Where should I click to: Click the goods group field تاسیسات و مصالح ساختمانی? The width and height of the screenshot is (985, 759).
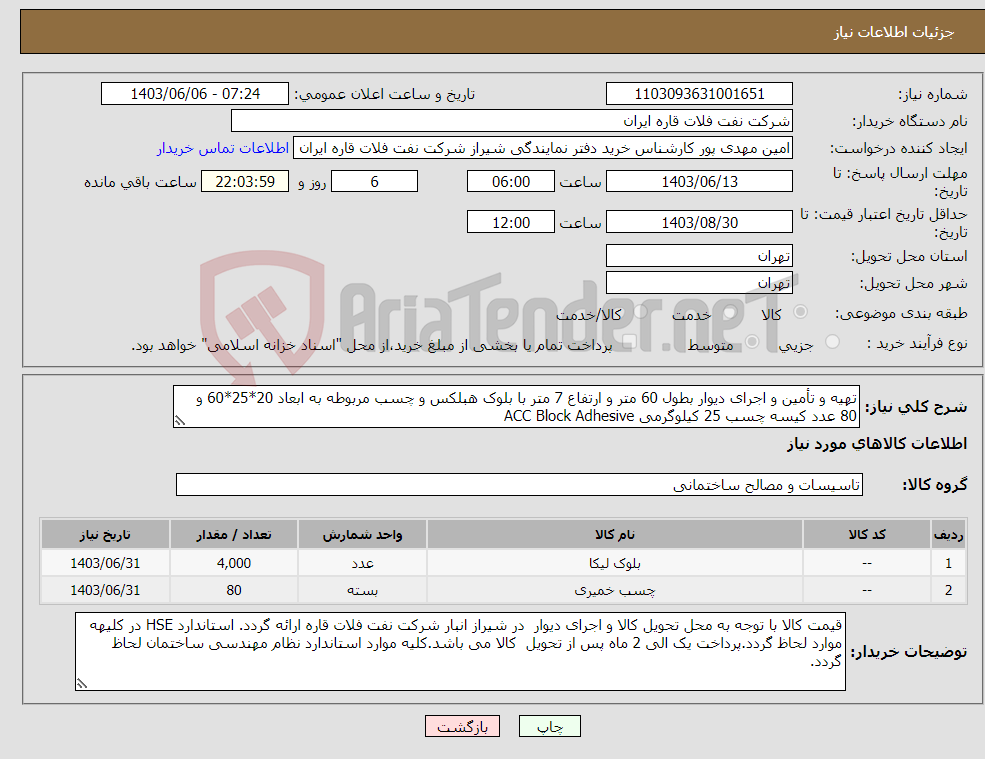click(x=520, y=484)
